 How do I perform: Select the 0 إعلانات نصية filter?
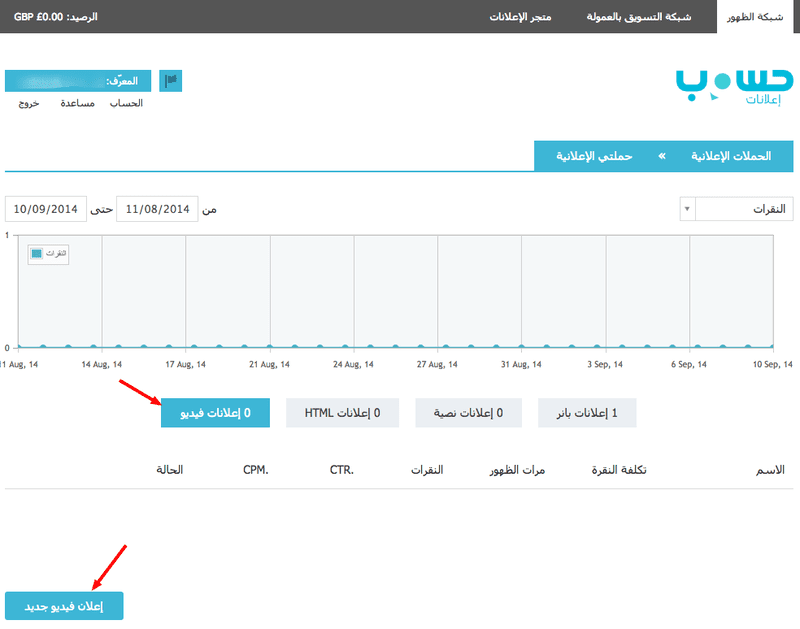(468, 413)
